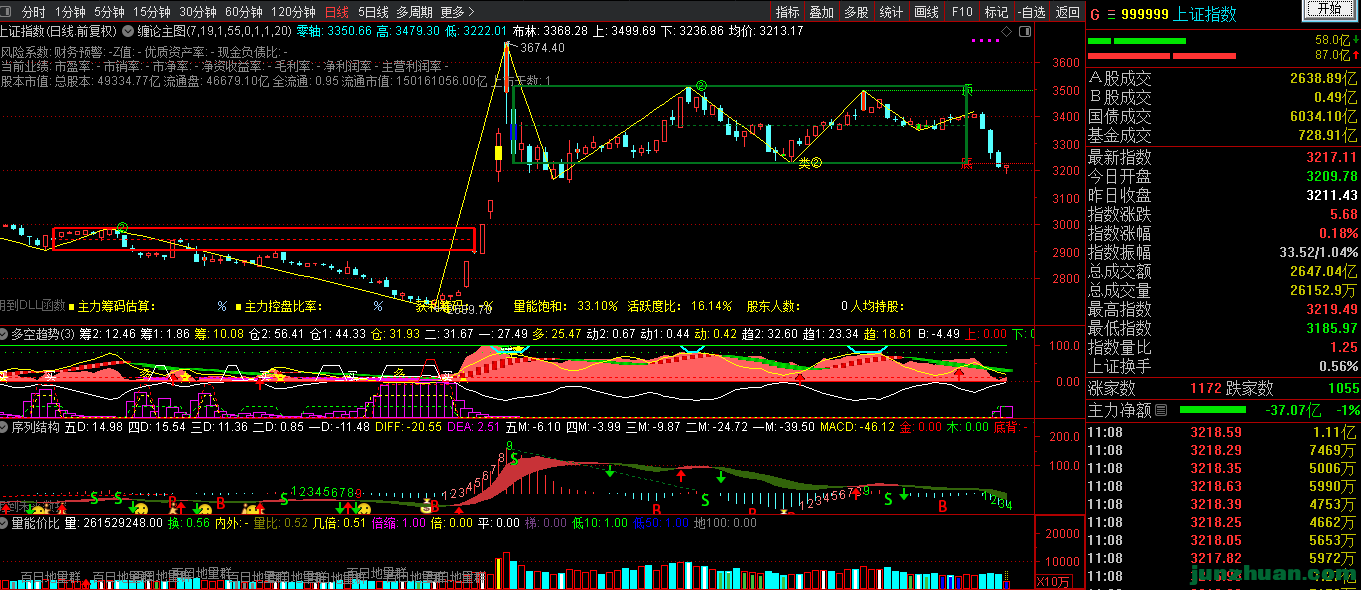Image resolution: width=1361 pixels, height=590 pixels.
Task: Switch to 分时 chart period
Action: pyautogui.click(x=33, y=12)
